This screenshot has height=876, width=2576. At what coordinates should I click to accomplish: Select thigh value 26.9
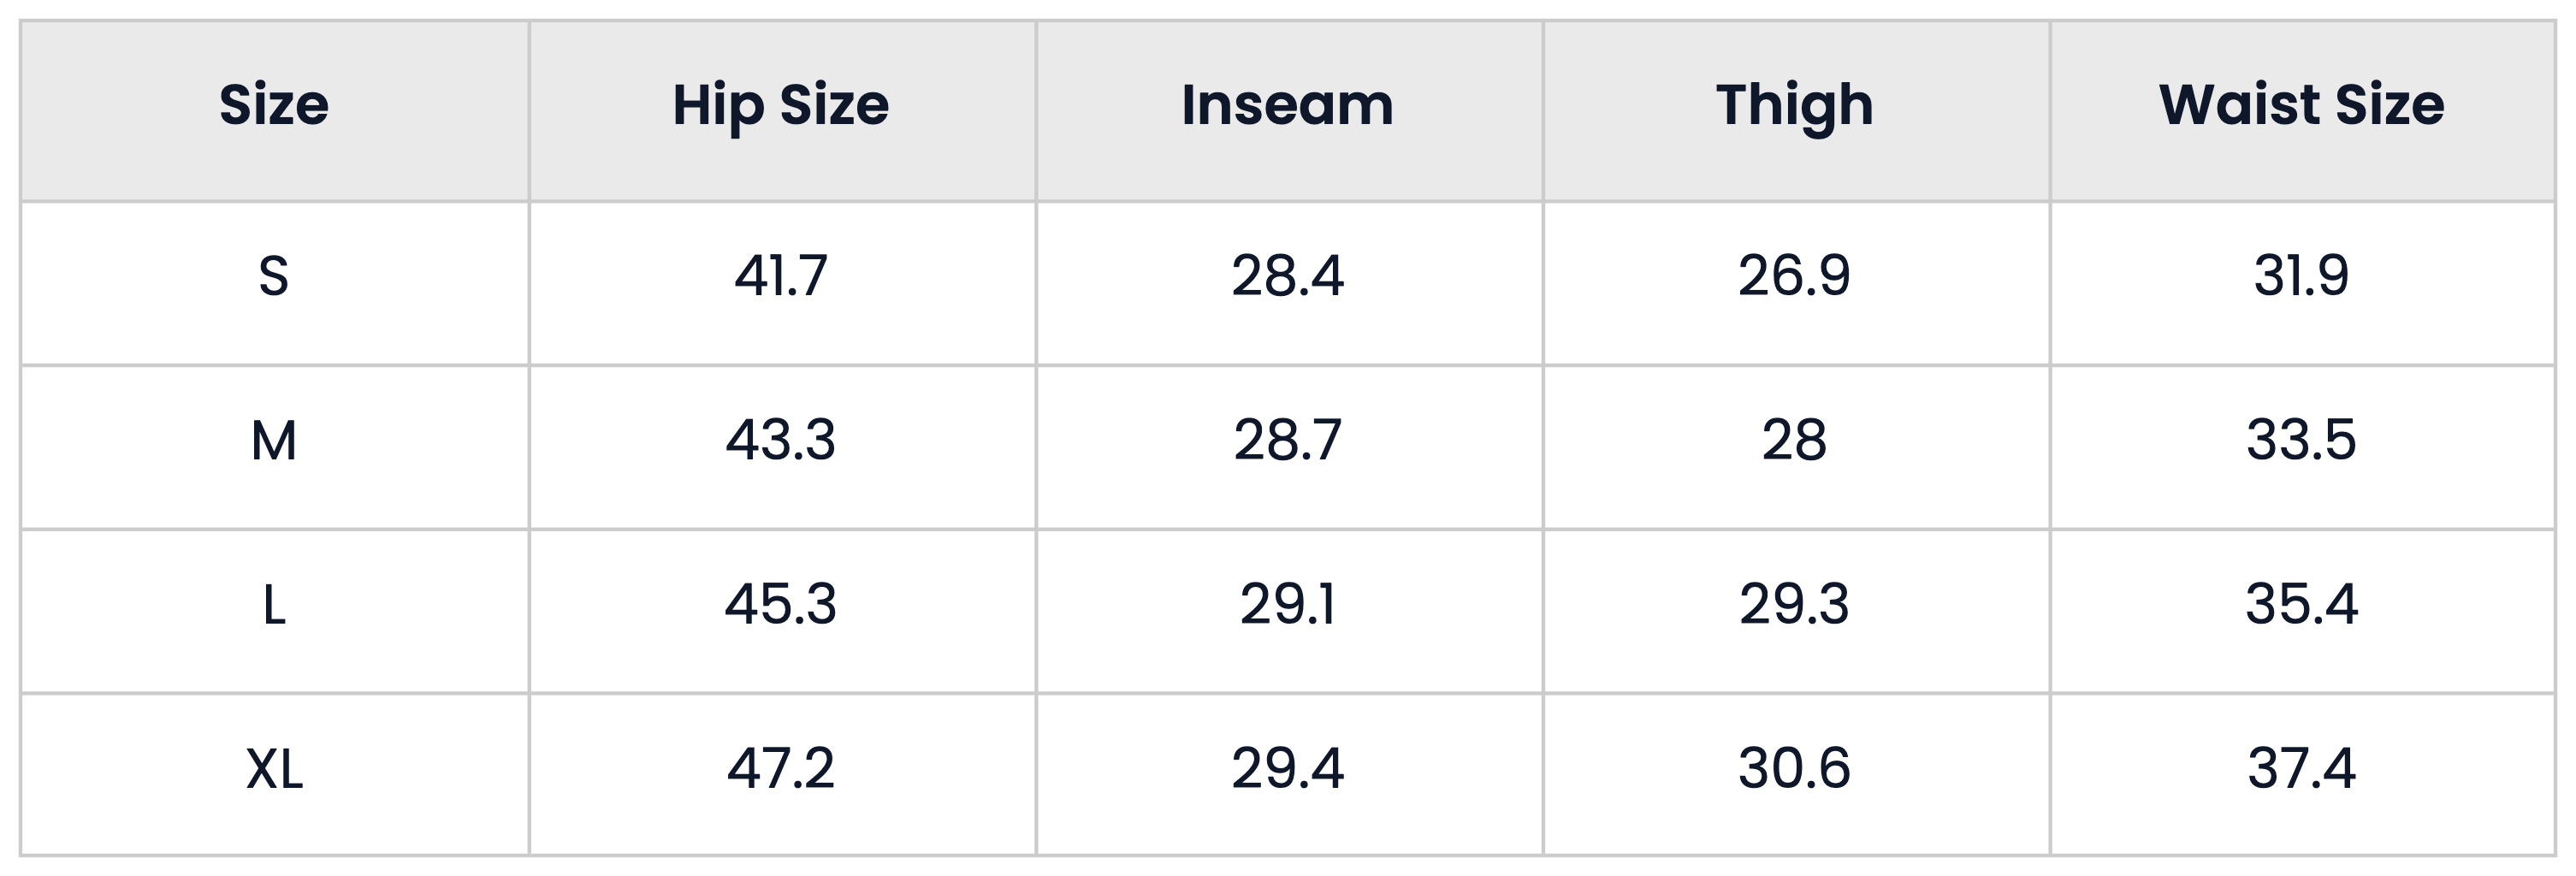pyautogui.click(x=1795, y=276)
